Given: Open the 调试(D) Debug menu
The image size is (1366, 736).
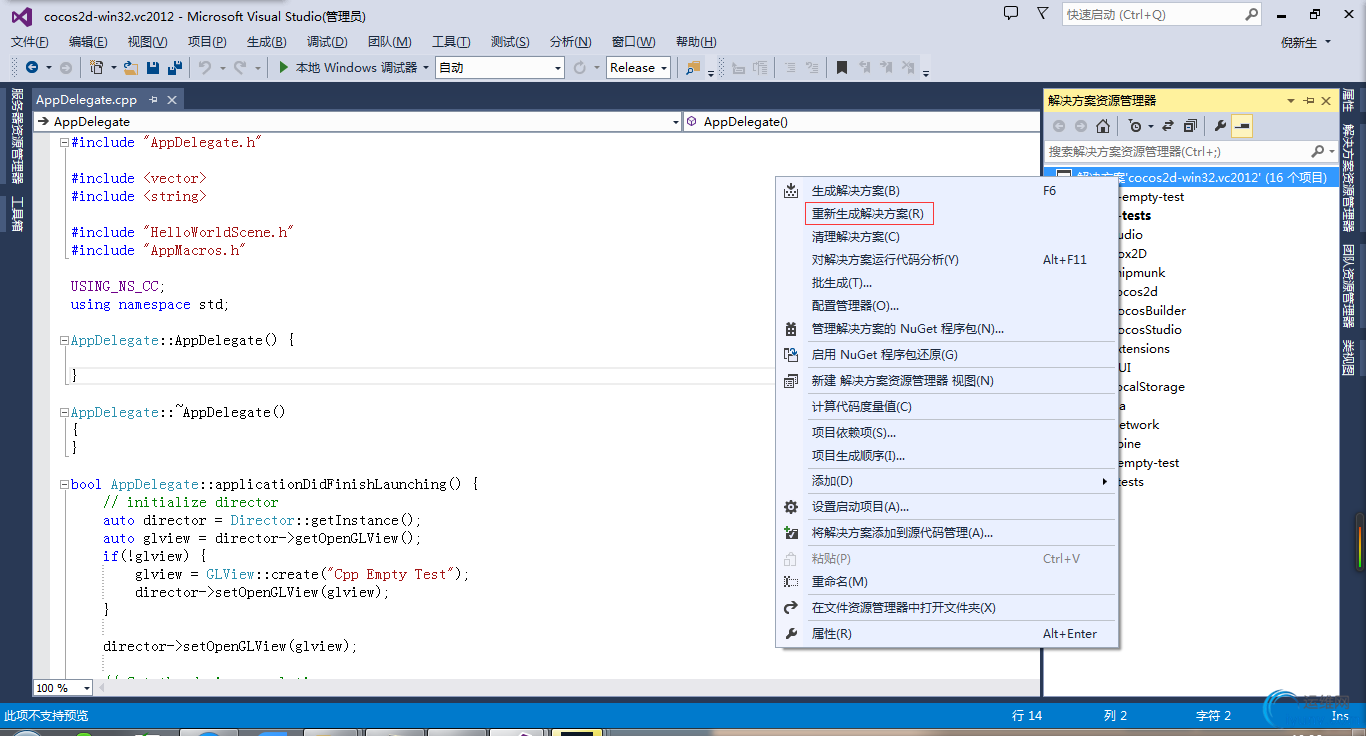Looking at the screenshot, I should coord(327,42).
